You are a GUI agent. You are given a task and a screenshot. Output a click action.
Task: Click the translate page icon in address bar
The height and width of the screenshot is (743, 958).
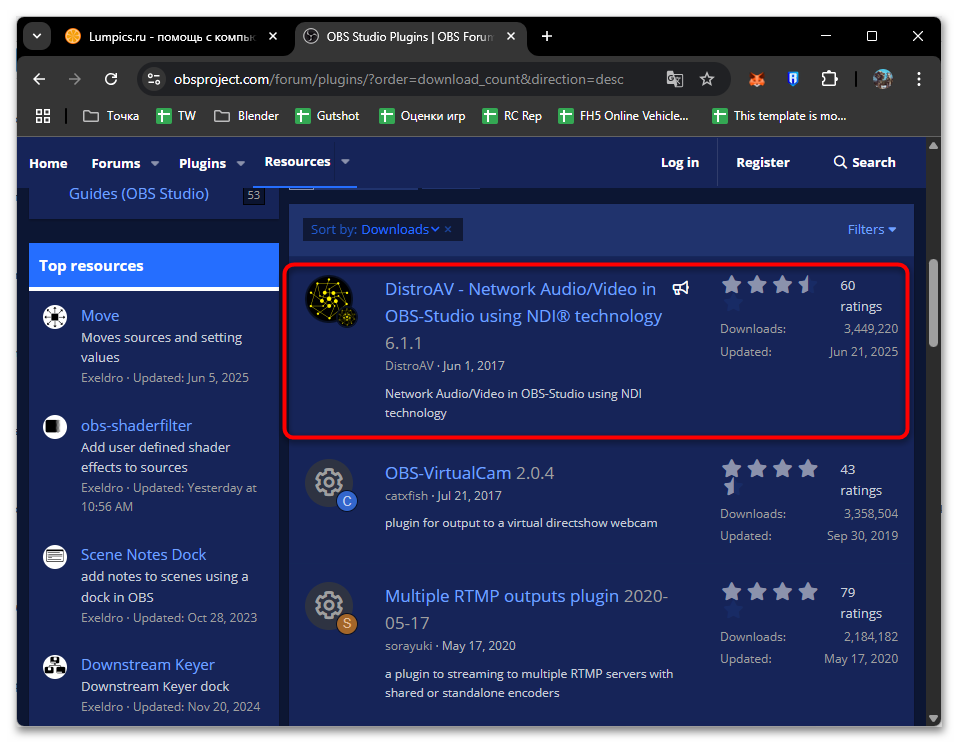(675, 79)
